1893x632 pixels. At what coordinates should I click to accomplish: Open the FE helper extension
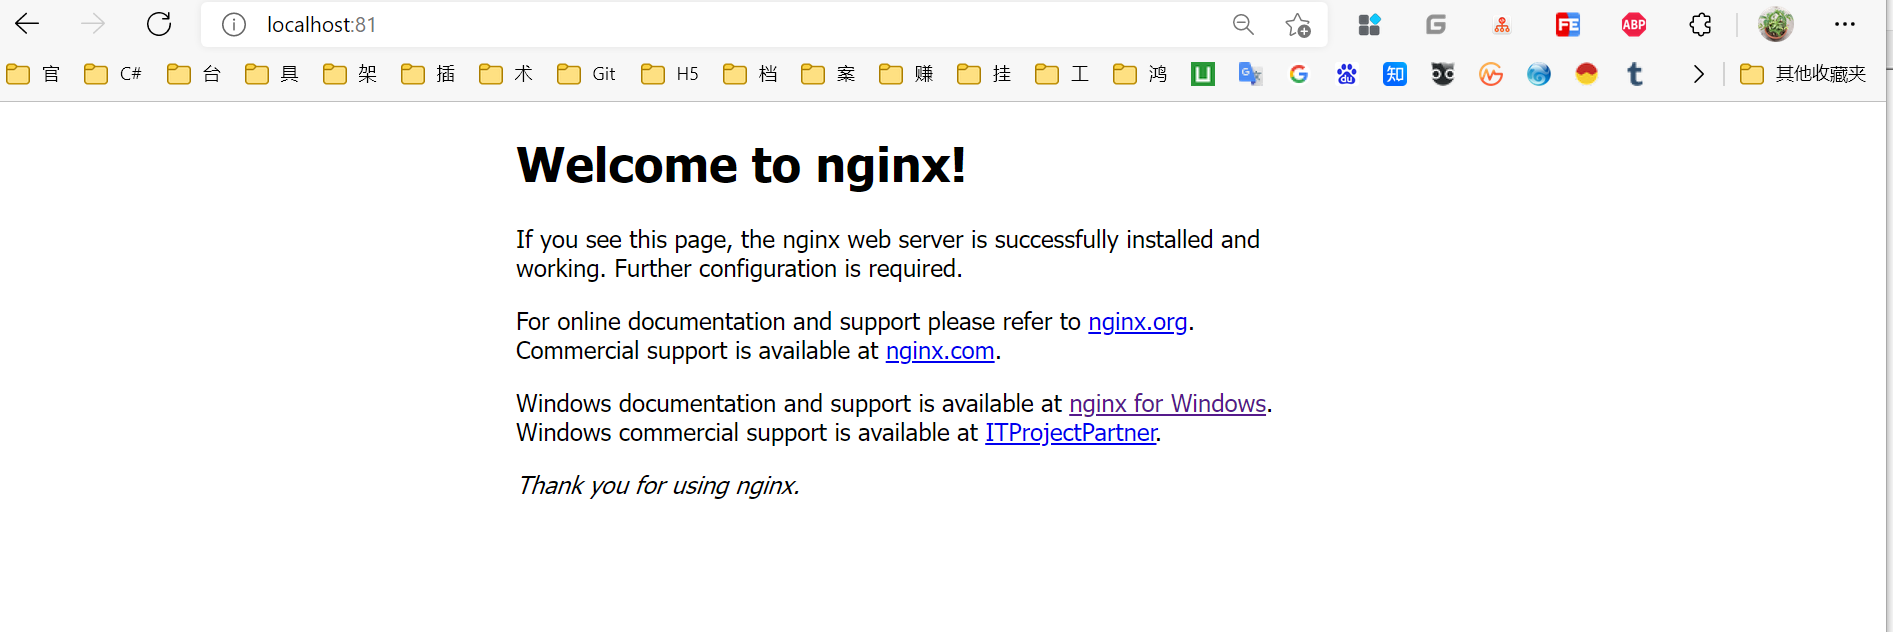pyautogui.click(x=1568, y=24)
